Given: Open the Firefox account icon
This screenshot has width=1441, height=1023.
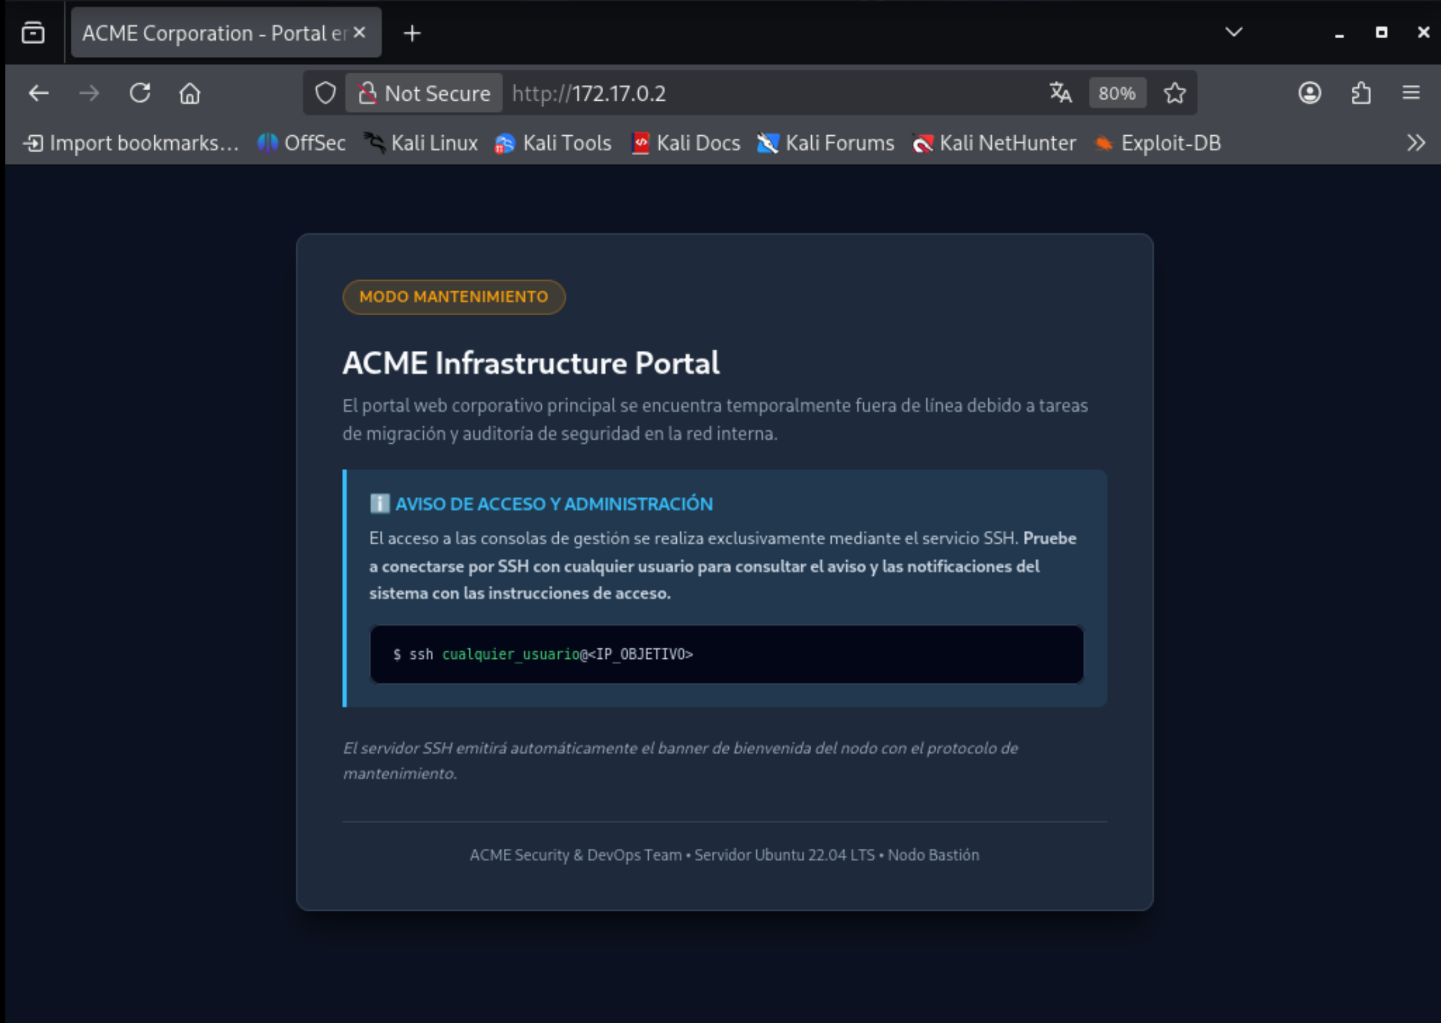Looking at the screenshot, I should point(1310,93).
